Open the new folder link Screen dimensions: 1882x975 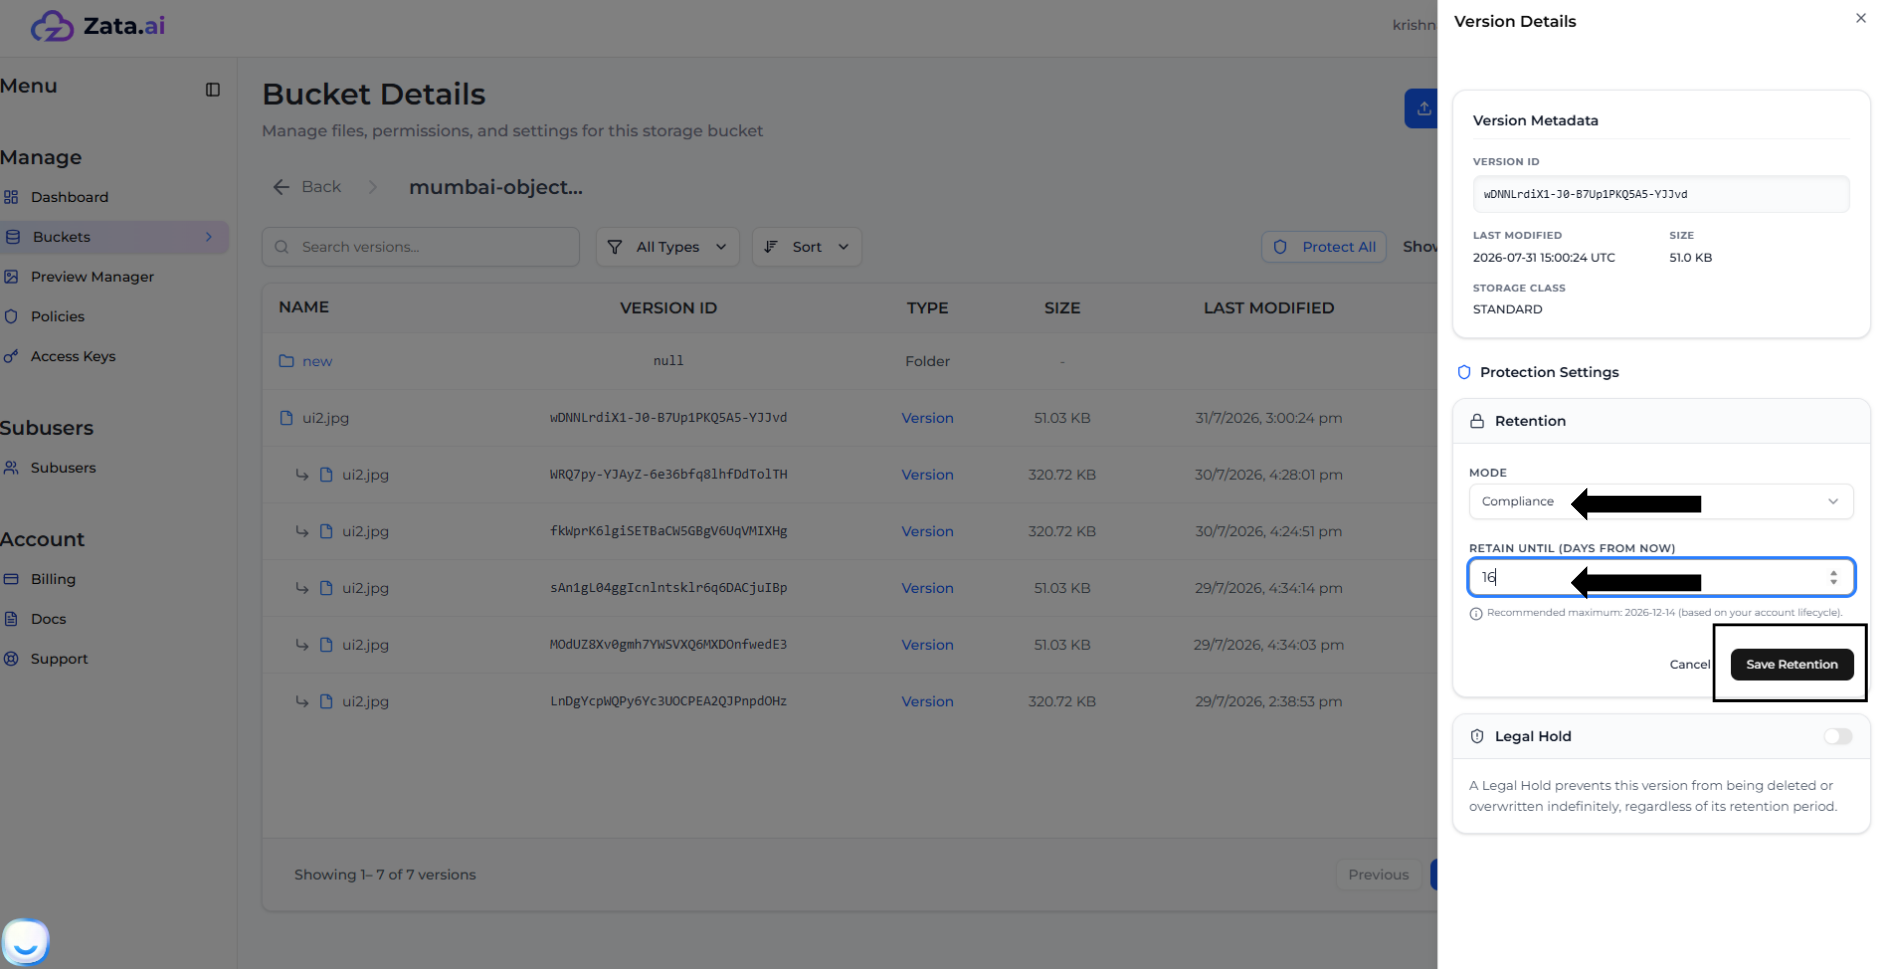(x=317, y=362)
